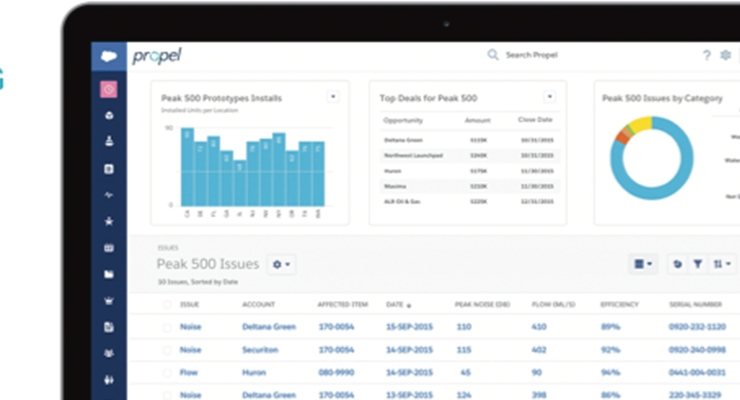
Task: Open the sort arrows dropdown
Action: tap(723, 264)
